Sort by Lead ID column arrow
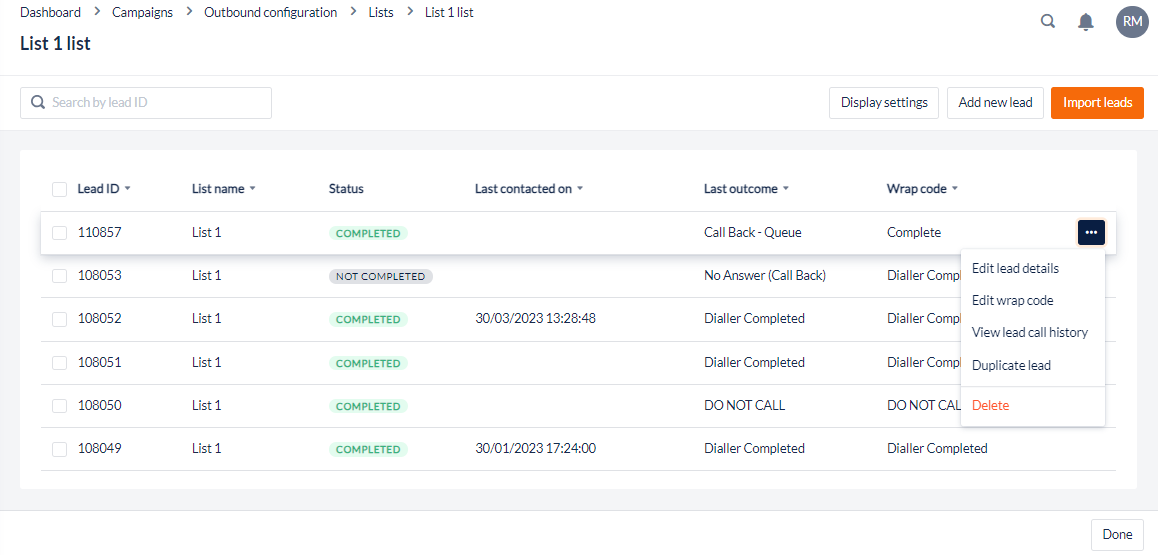The image size is (1158, 555). click(x=127, y=189)
